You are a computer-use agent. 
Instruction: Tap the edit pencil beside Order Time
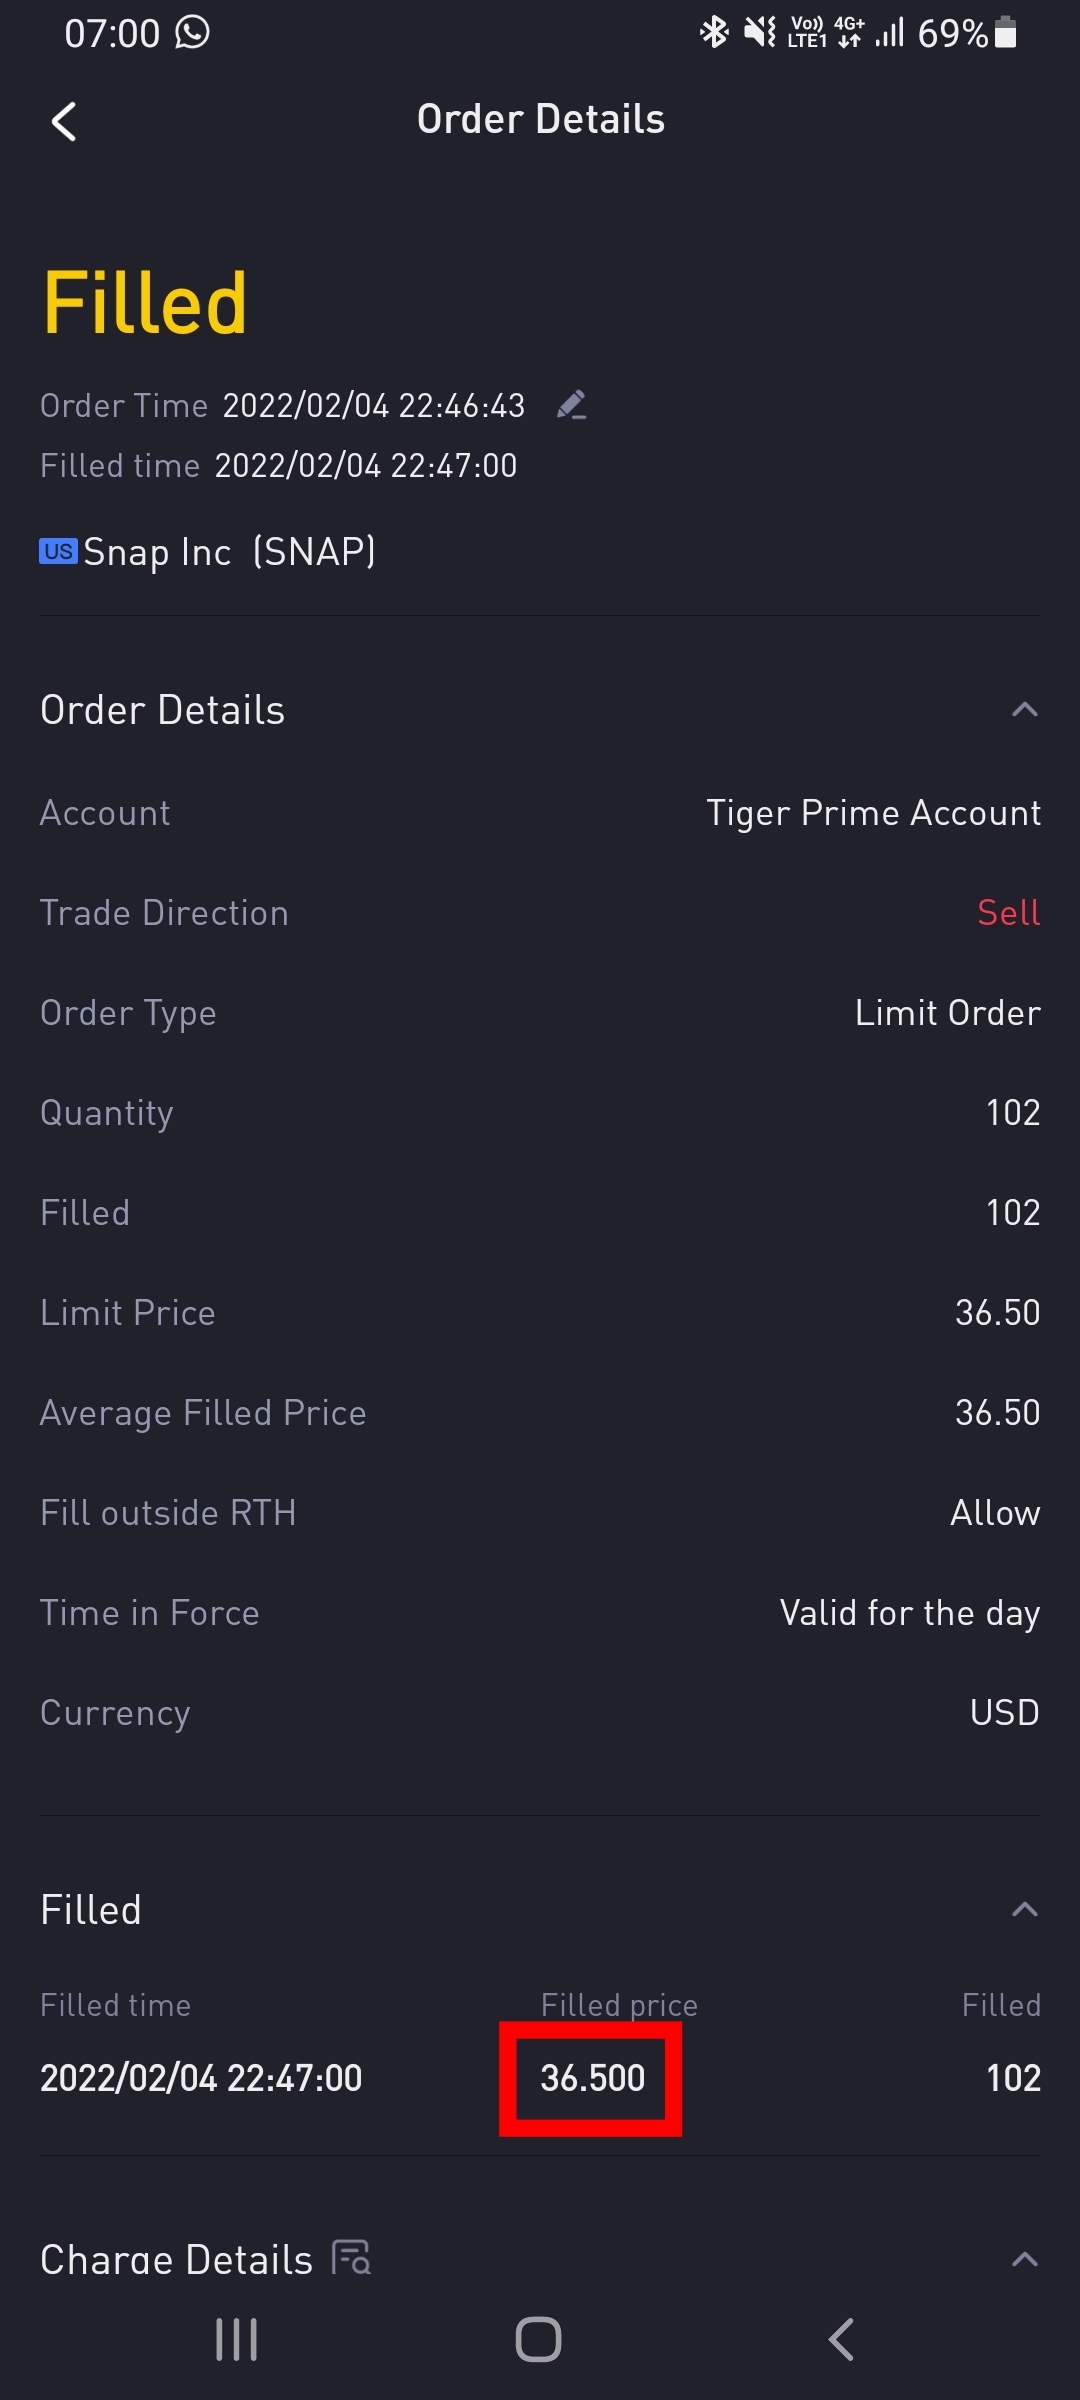(x=571, y=405)
